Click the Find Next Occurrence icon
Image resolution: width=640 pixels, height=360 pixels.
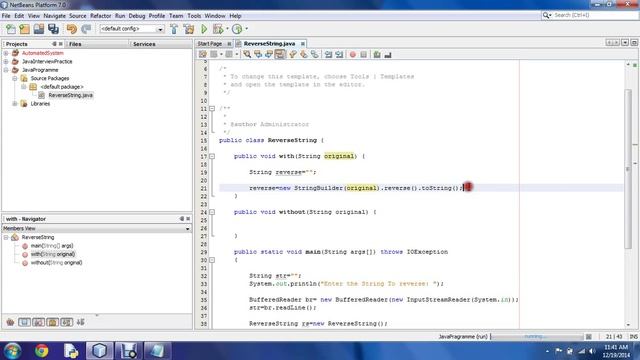click(x=269, y=54)
